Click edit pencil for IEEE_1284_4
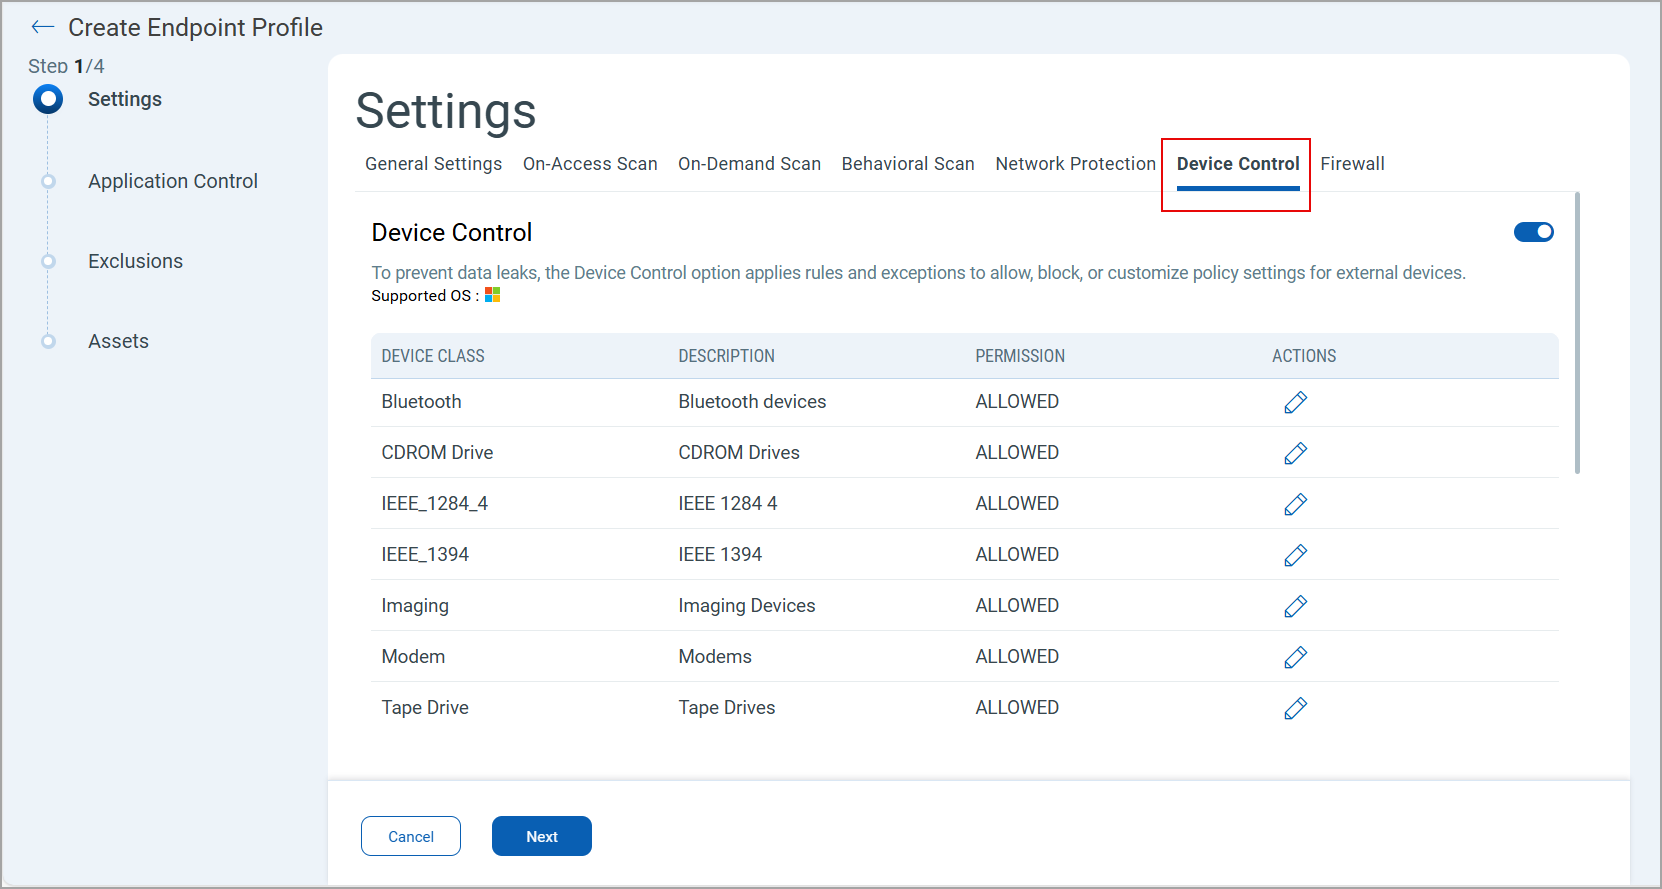Viewport: 1662px width, 889px height. pos(1295,504)
